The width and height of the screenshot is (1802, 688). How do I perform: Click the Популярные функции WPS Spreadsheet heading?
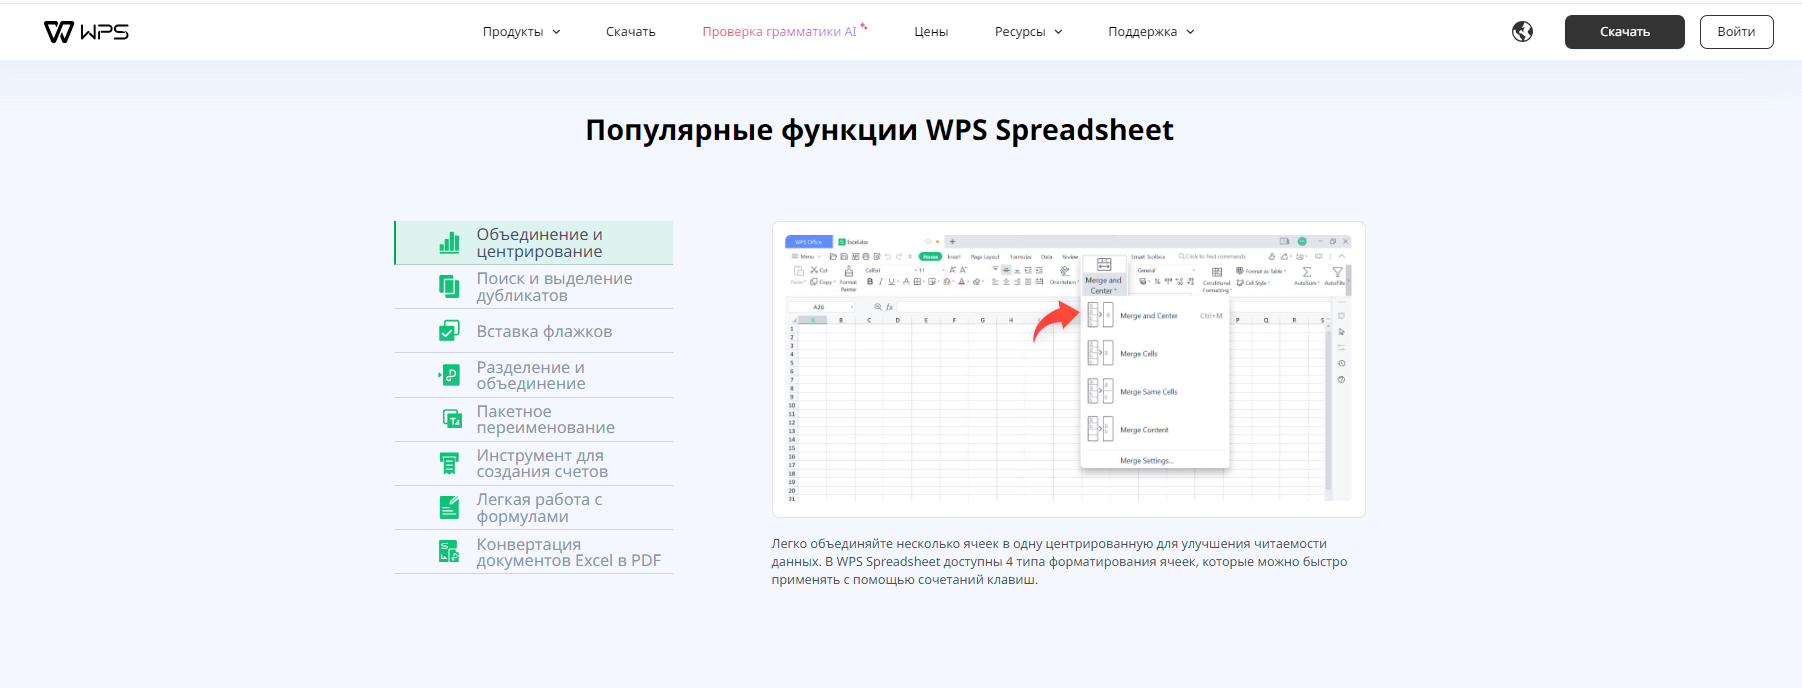tap(879, 130)
